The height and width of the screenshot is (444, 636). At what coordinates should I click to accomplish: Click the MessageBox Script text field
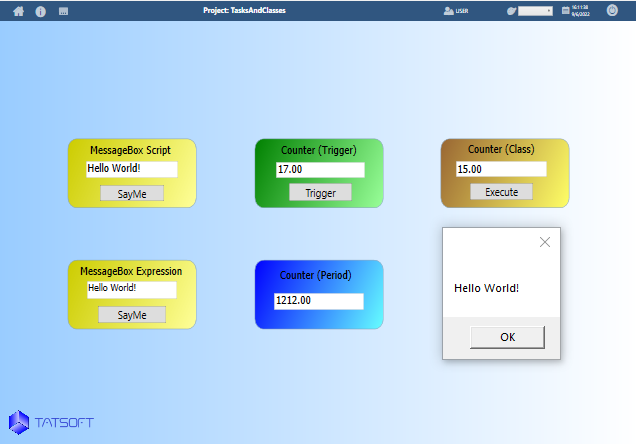coord(131,169)
